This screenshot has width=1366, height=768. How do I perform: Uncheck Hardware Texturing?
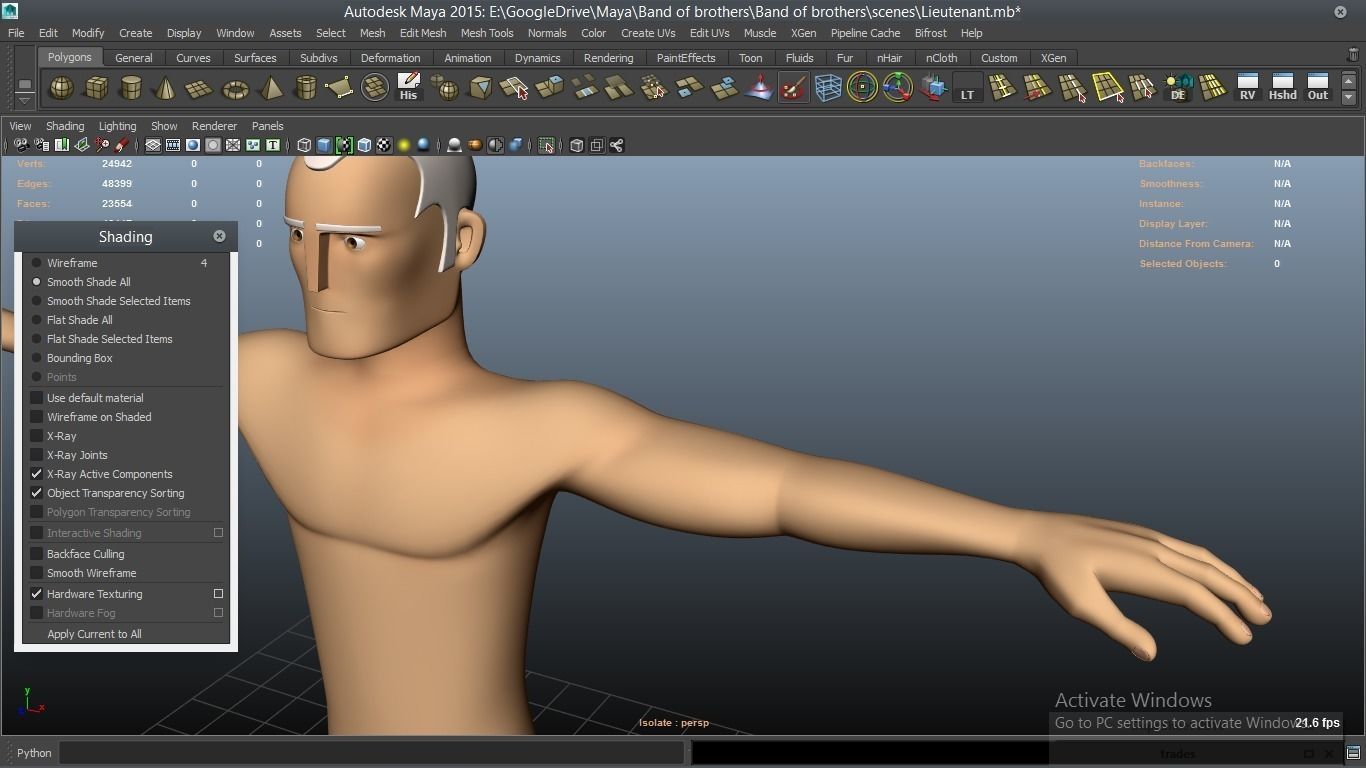coord(37,594)
